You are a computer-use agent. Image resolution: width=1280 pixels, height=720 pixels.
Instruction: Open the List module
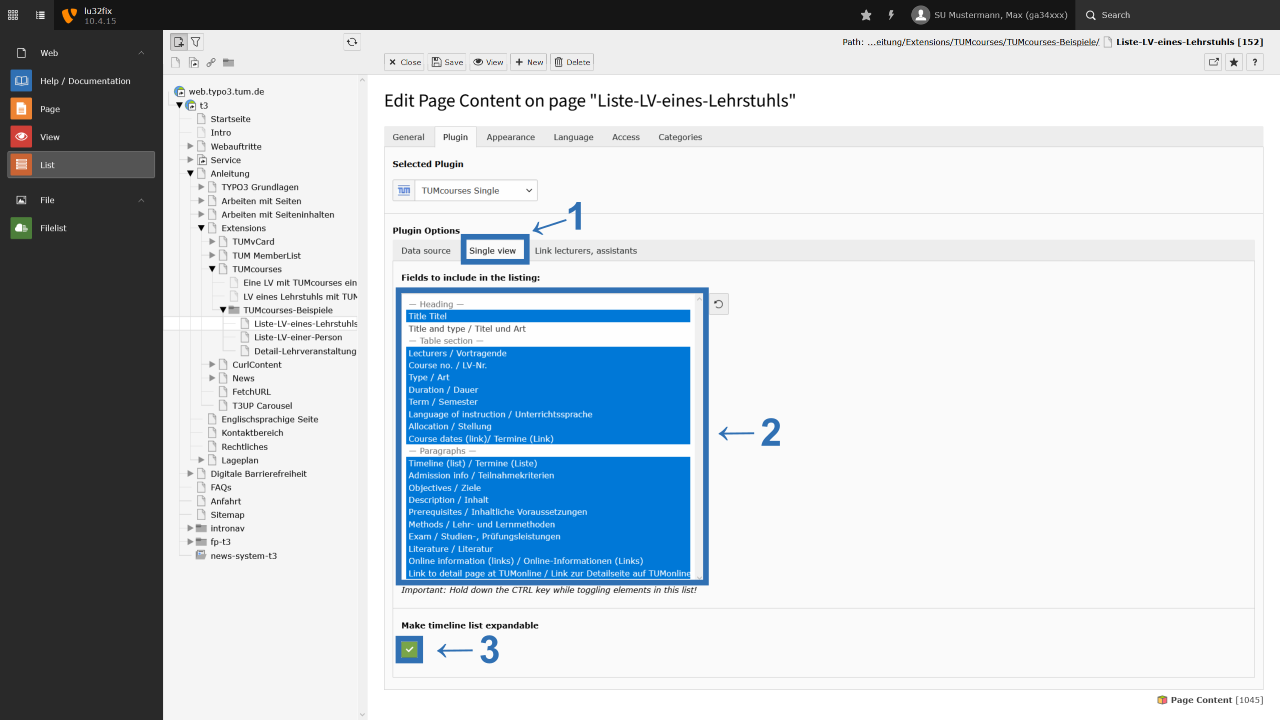click(x=80, y=165)
